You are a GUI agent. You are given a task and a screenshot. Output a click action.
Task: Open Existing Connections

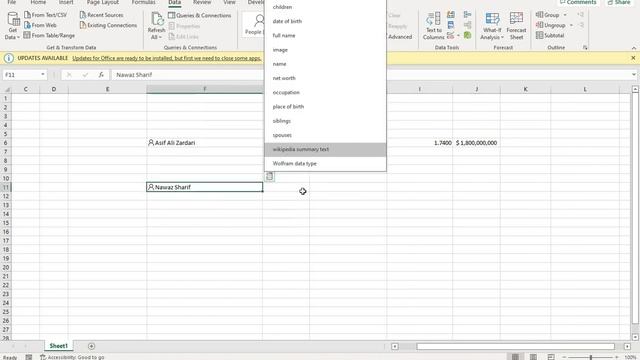(x=108, y=25)
